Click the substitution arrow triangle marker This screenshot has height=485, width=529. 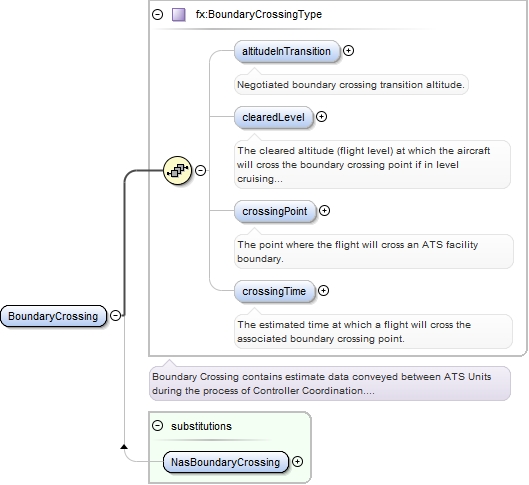click(124, 447)
